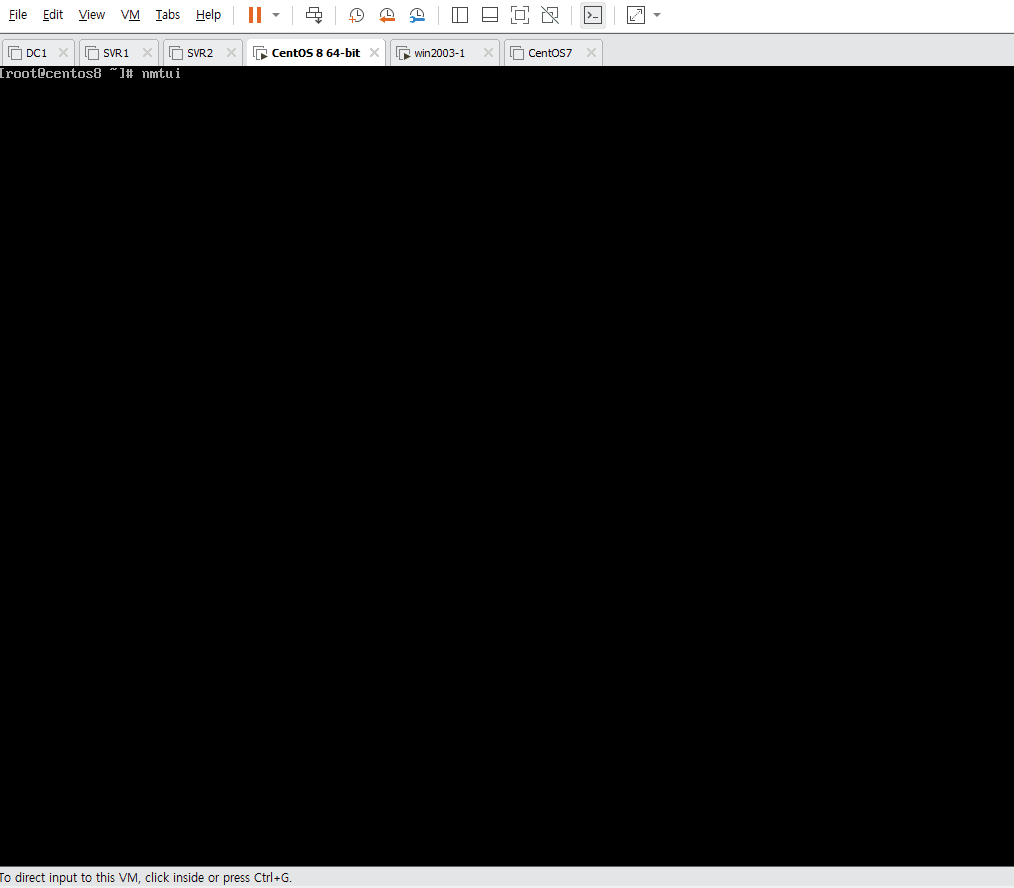Close the CentOS 8 64-bit tab
The width and height of the screenshot is (1014, 888).
pyautogui.click(x=374, y=52)
